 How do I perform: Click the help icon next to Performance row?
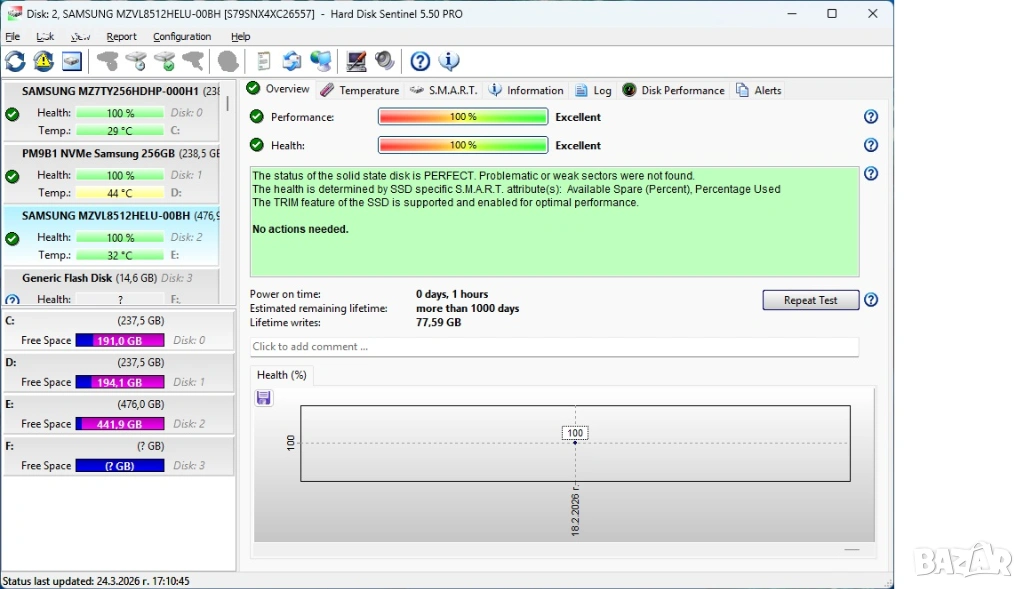[x=871, y=117]
